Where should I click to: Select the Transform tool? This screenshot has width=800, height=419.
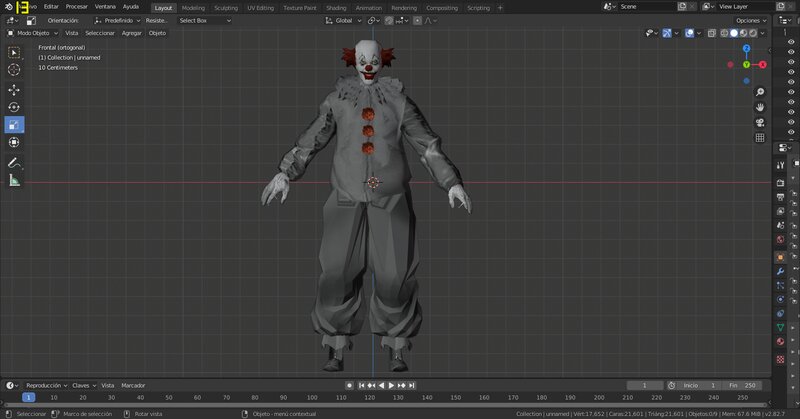pyautogui.click(x=14, y=142)
